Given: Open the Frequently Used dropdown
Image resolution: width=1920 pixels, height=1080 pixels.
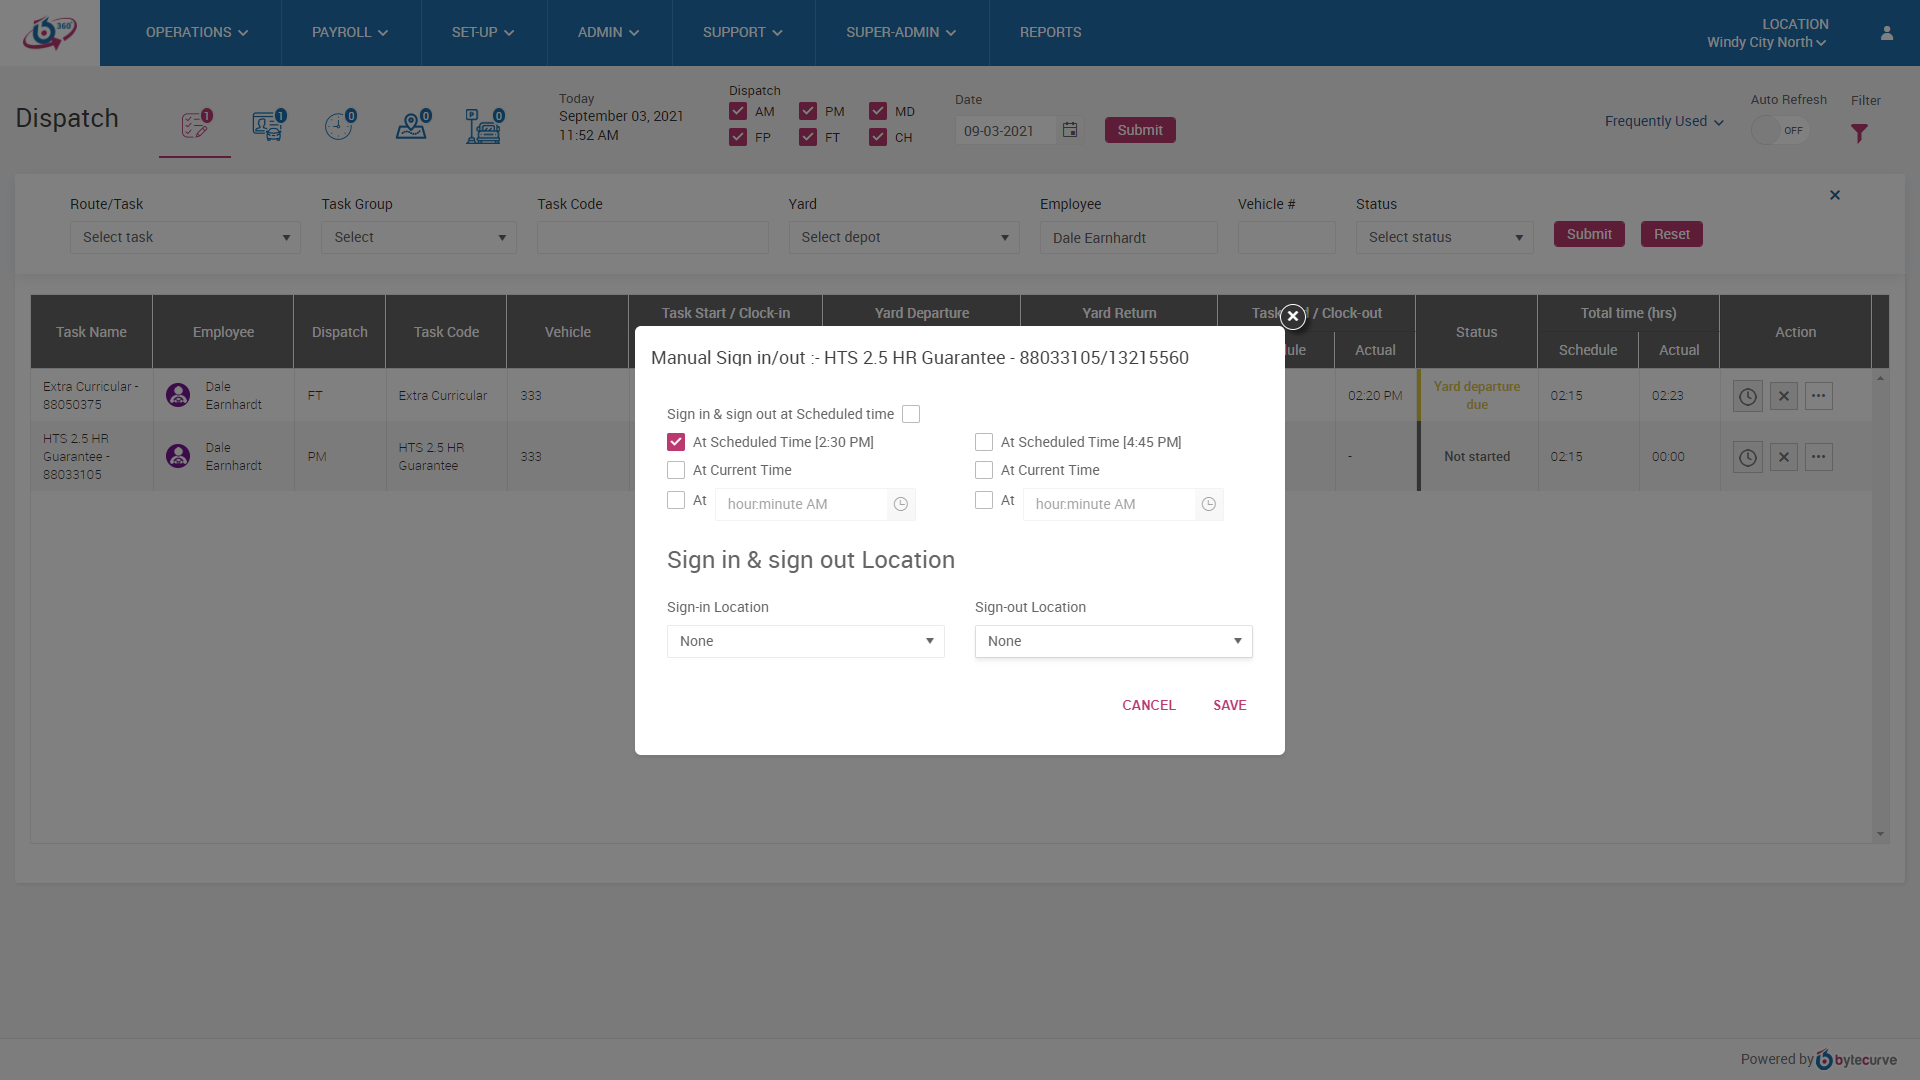Looking at the screenshot, I should 1664,121.
